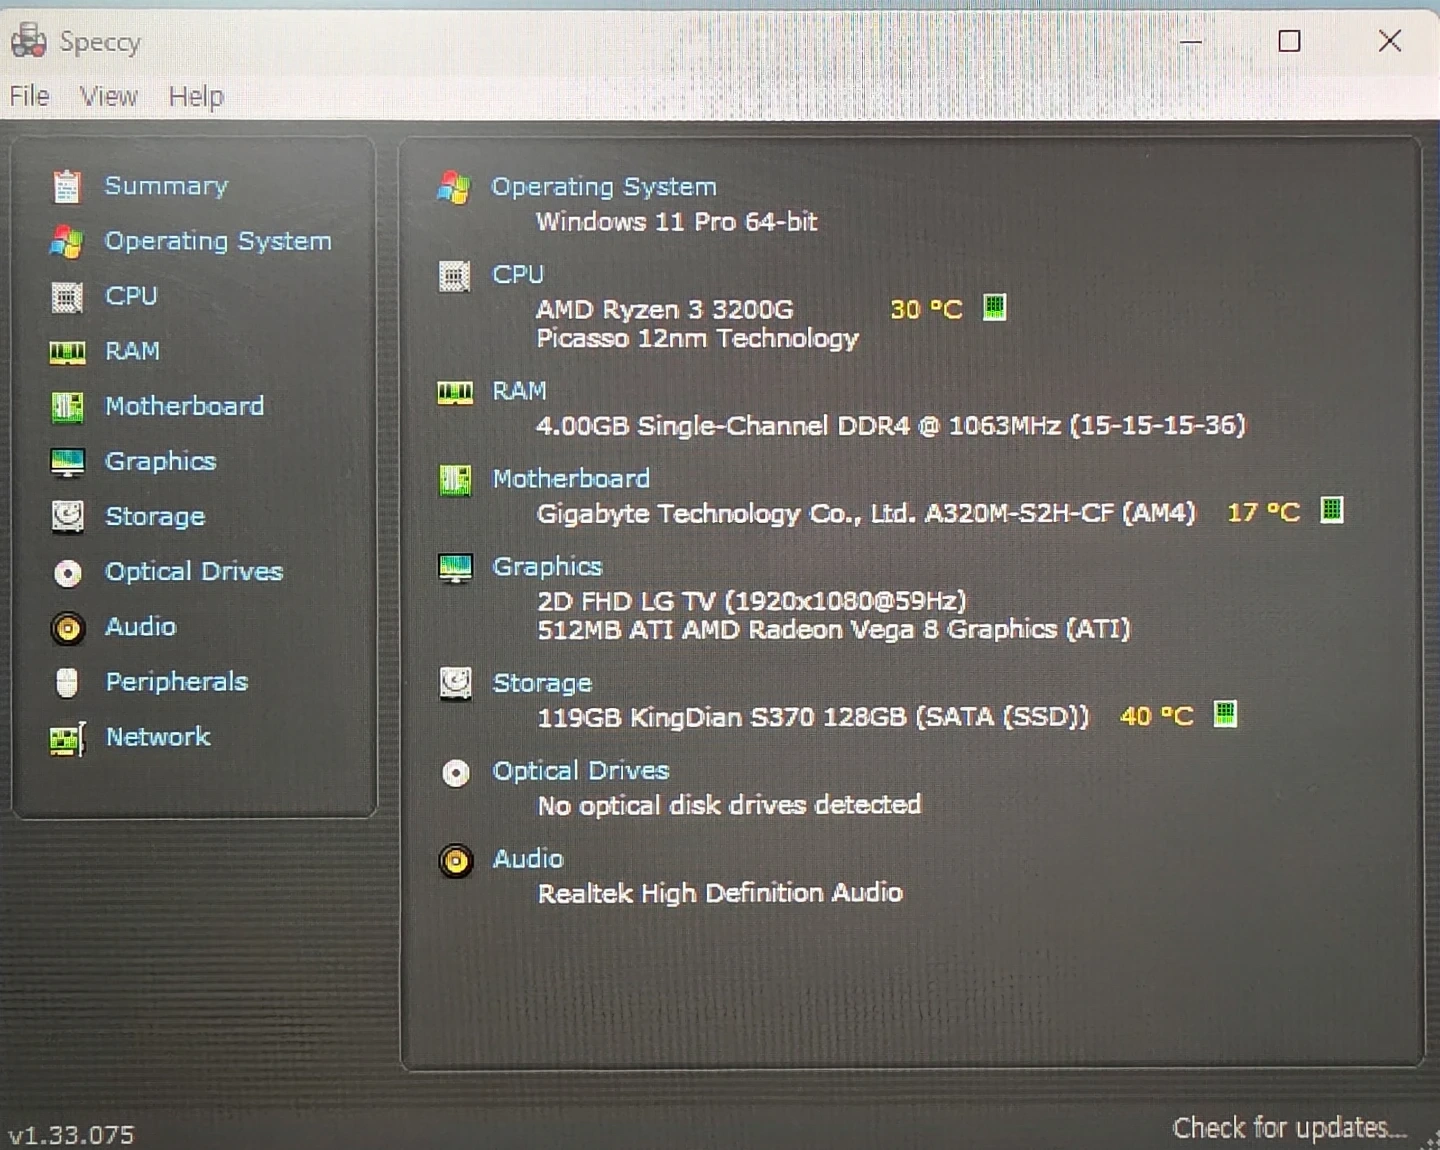
Task: Select the Operating System entry in sidebar
Action: (x=218, y=241)
